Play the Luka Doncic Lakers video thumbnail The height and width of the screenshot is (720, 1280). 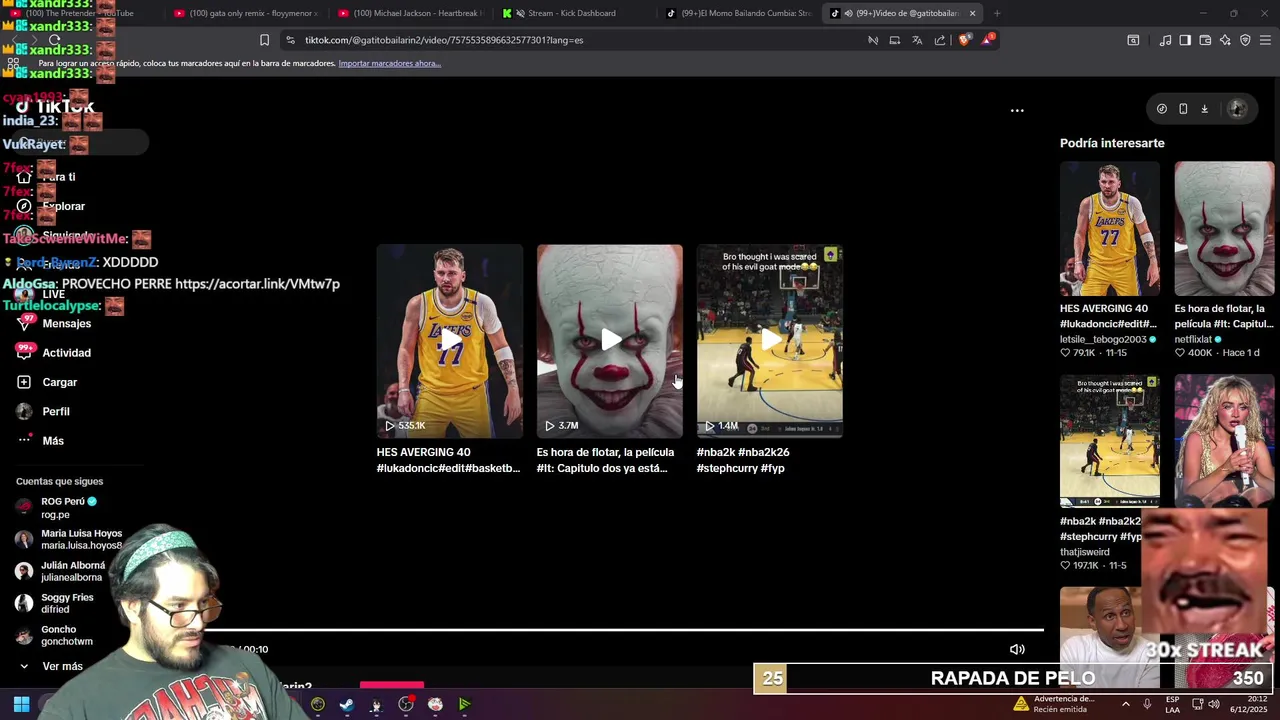(449, 341)
